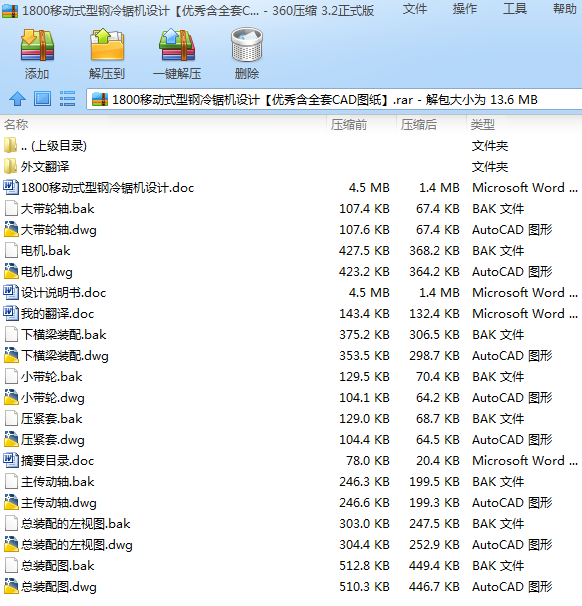
Task: Select file name 小带轮.bak
Action: point(52,376)
